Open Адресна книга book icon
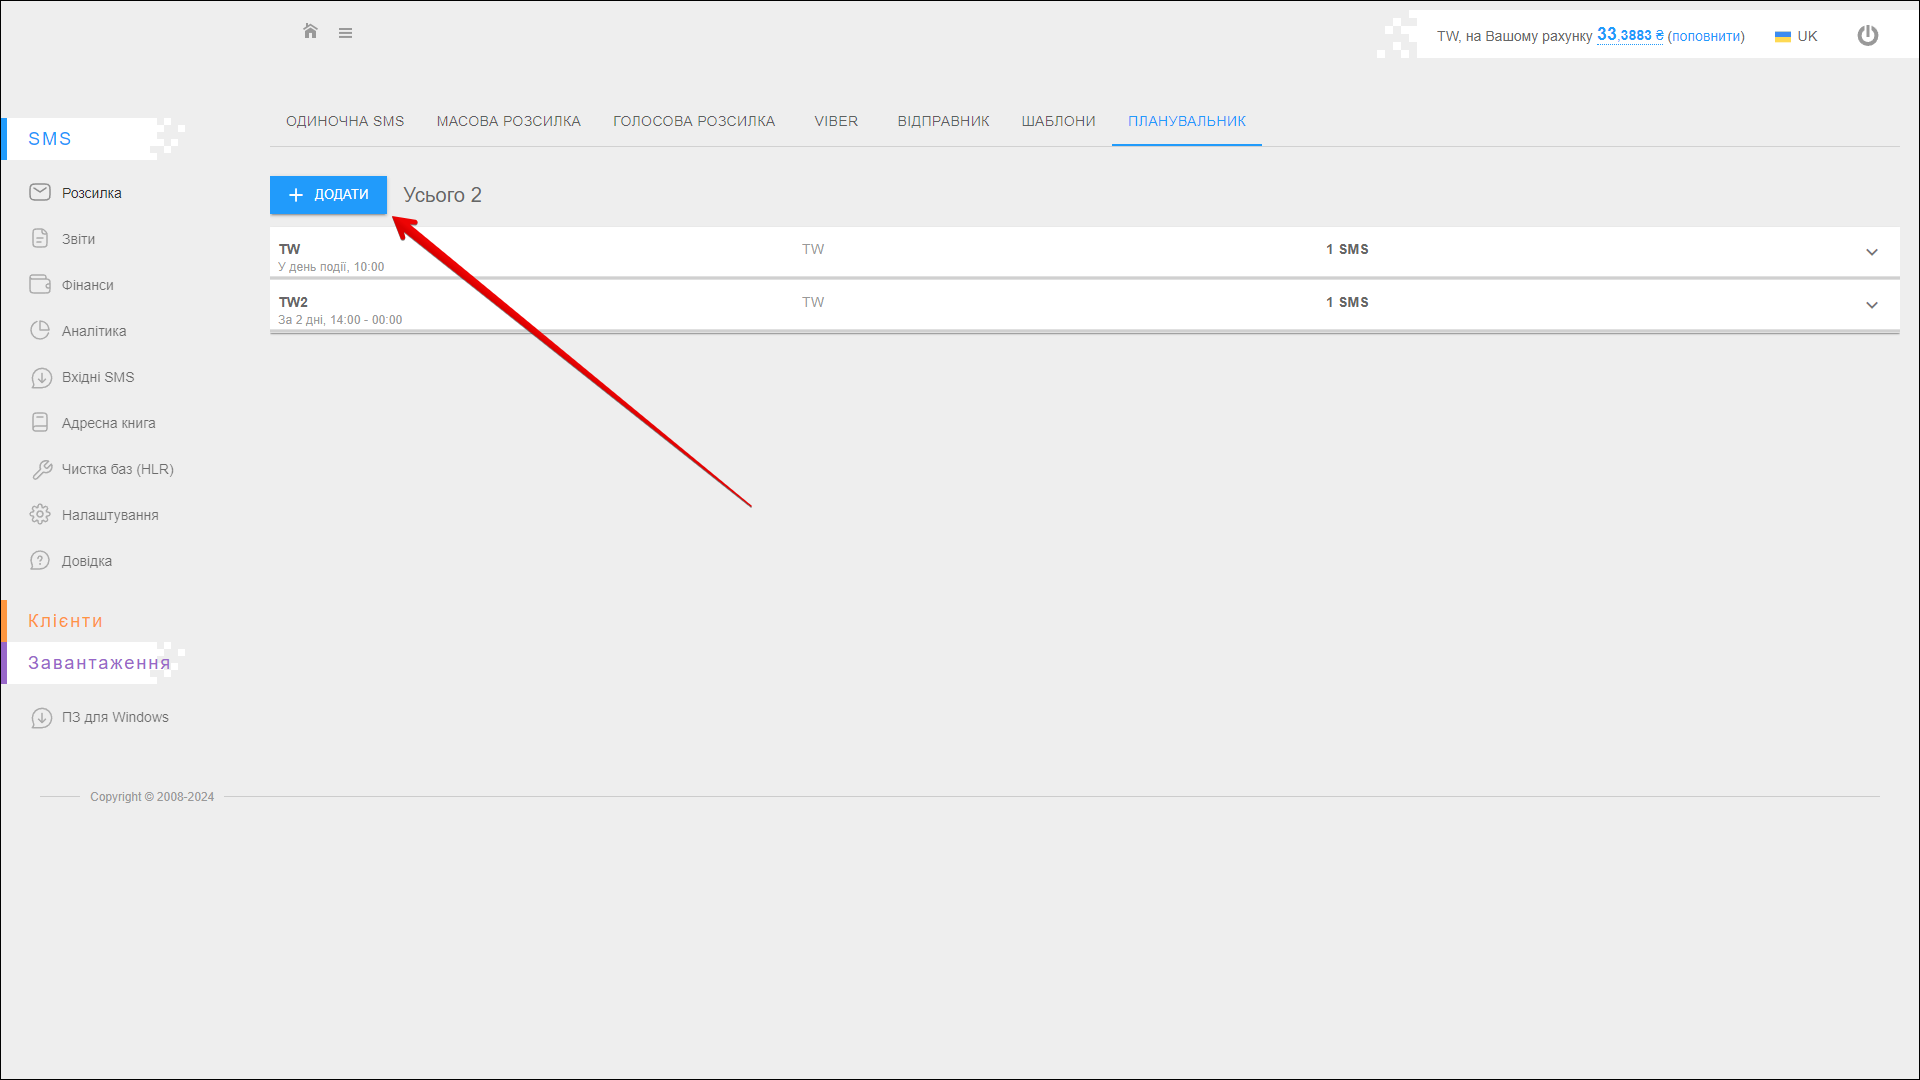This screenshot has height=1080, width=1920. click(40, 422)
